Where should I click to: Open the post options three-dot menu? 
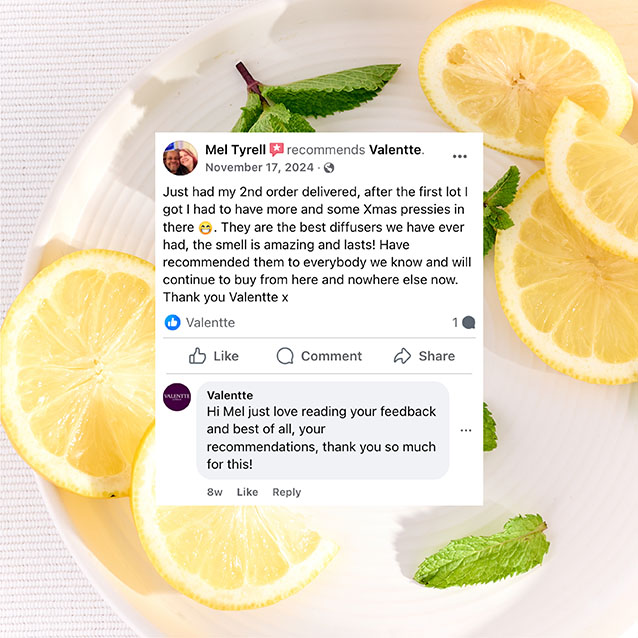coord(460,156)
